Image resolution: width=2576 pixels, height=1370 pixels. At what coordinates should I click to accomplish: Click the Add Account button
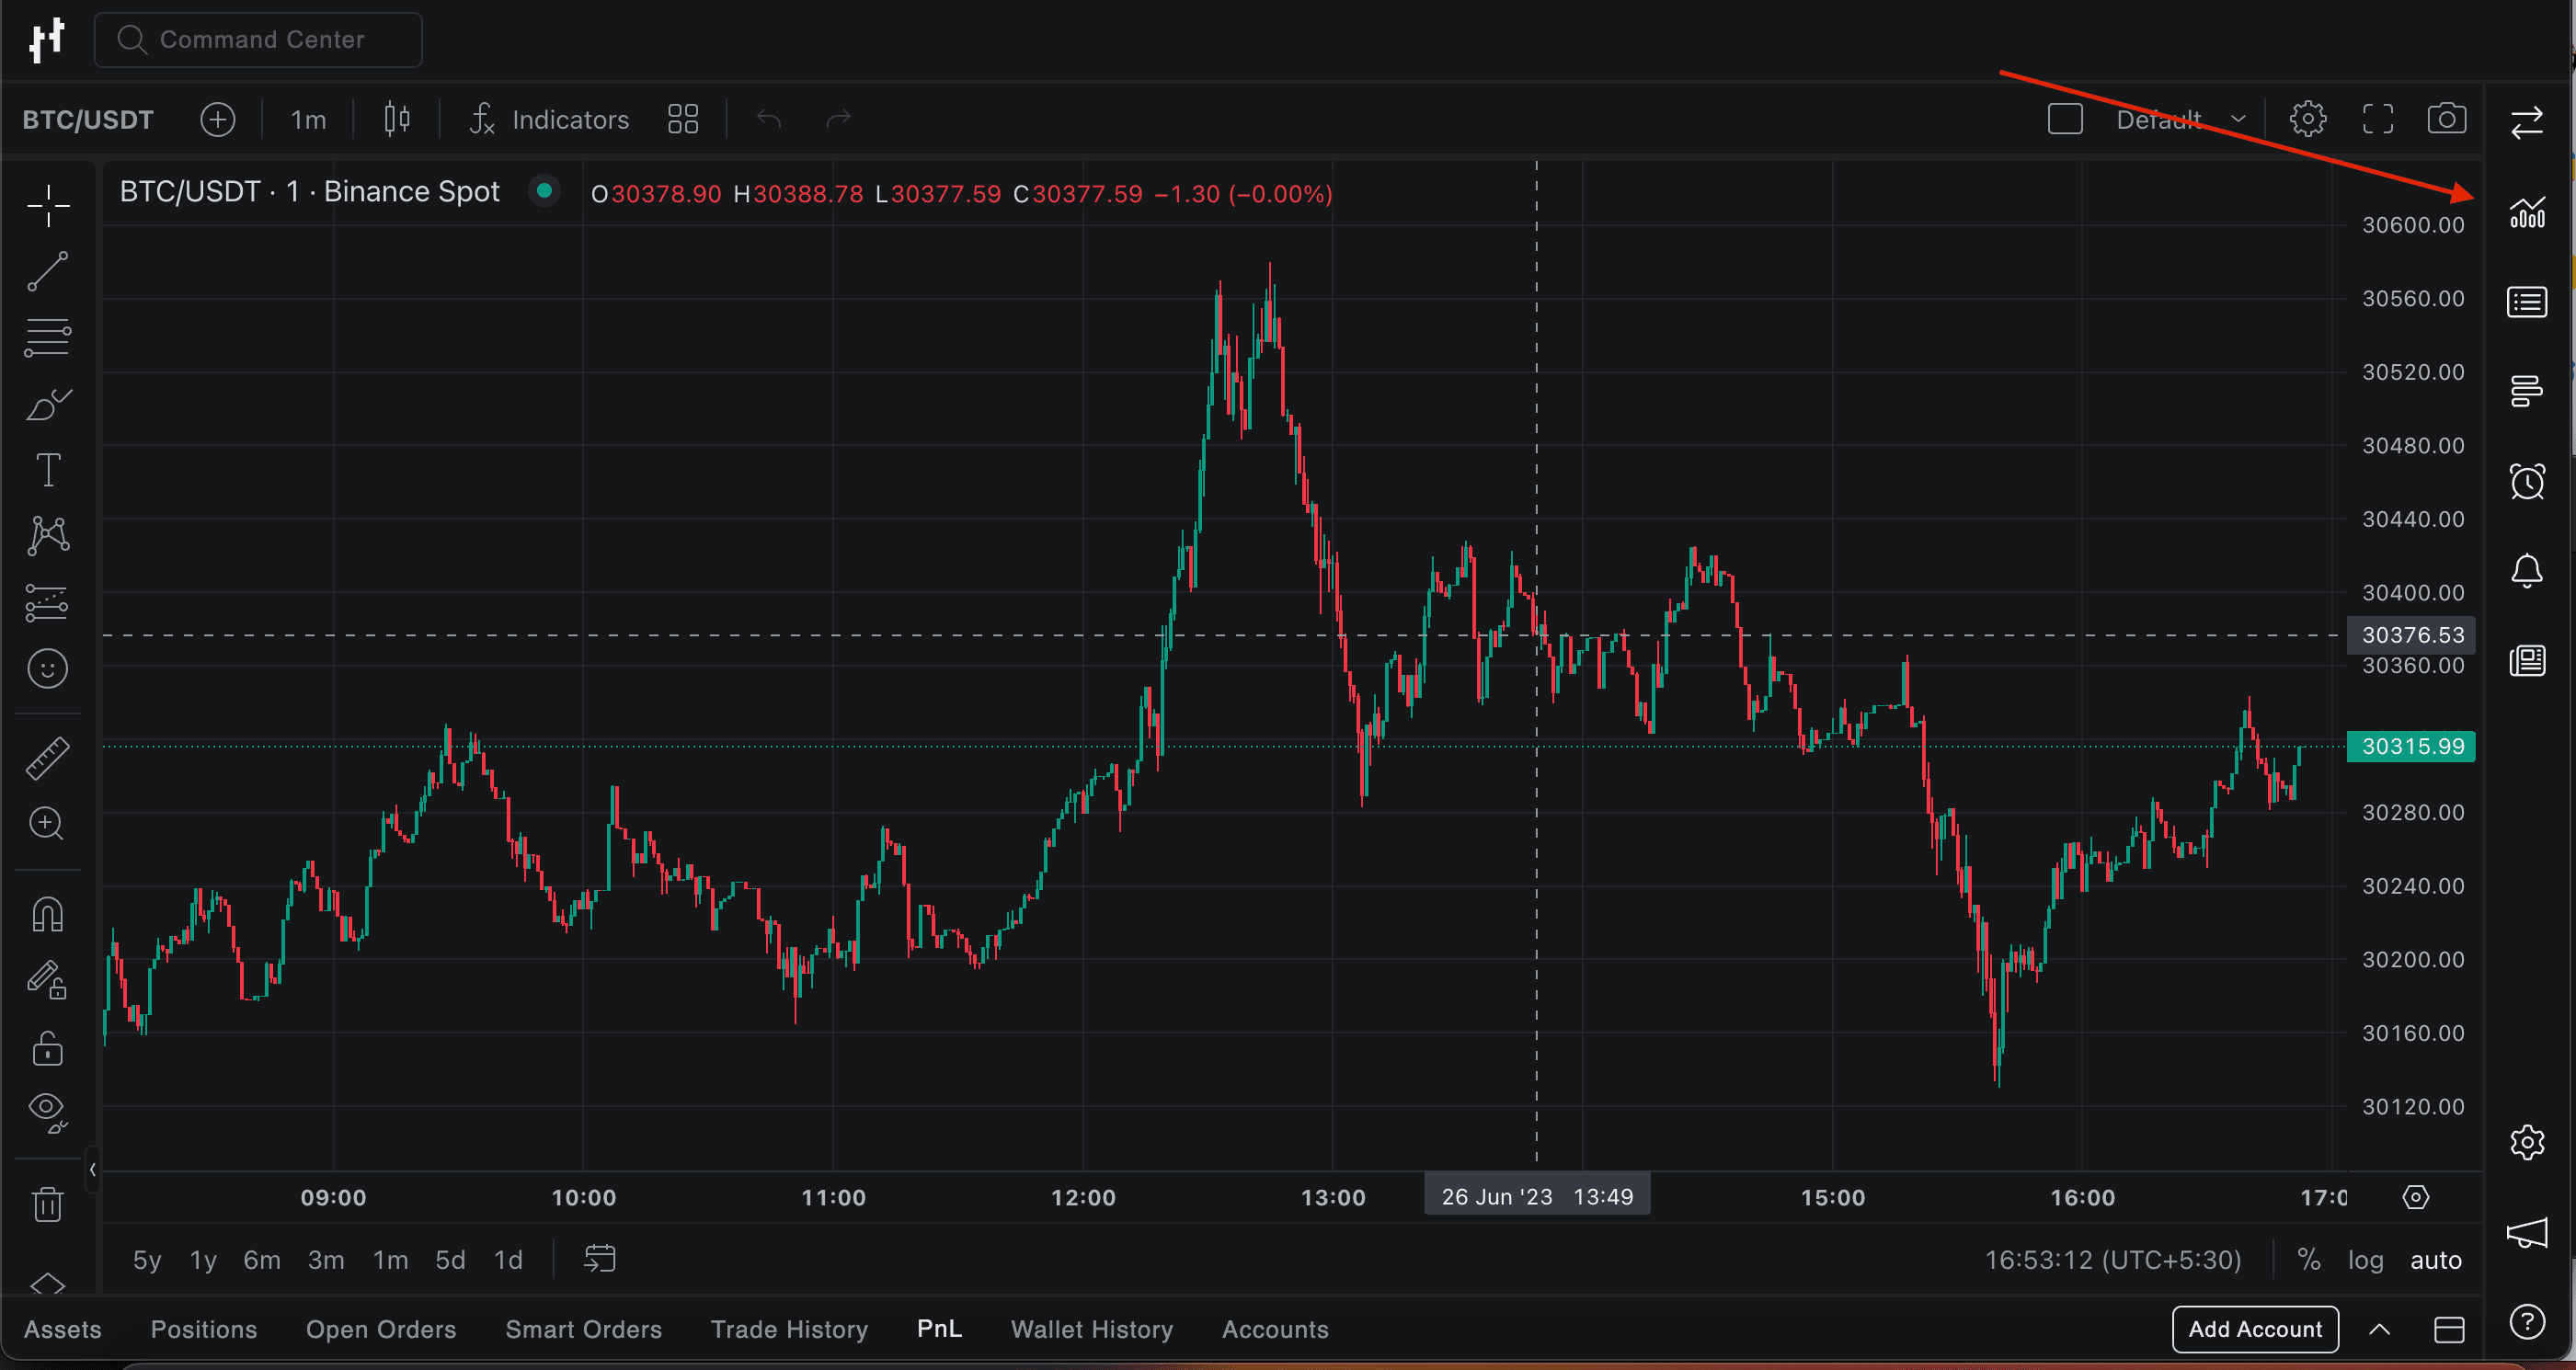pos(2254,1329)
